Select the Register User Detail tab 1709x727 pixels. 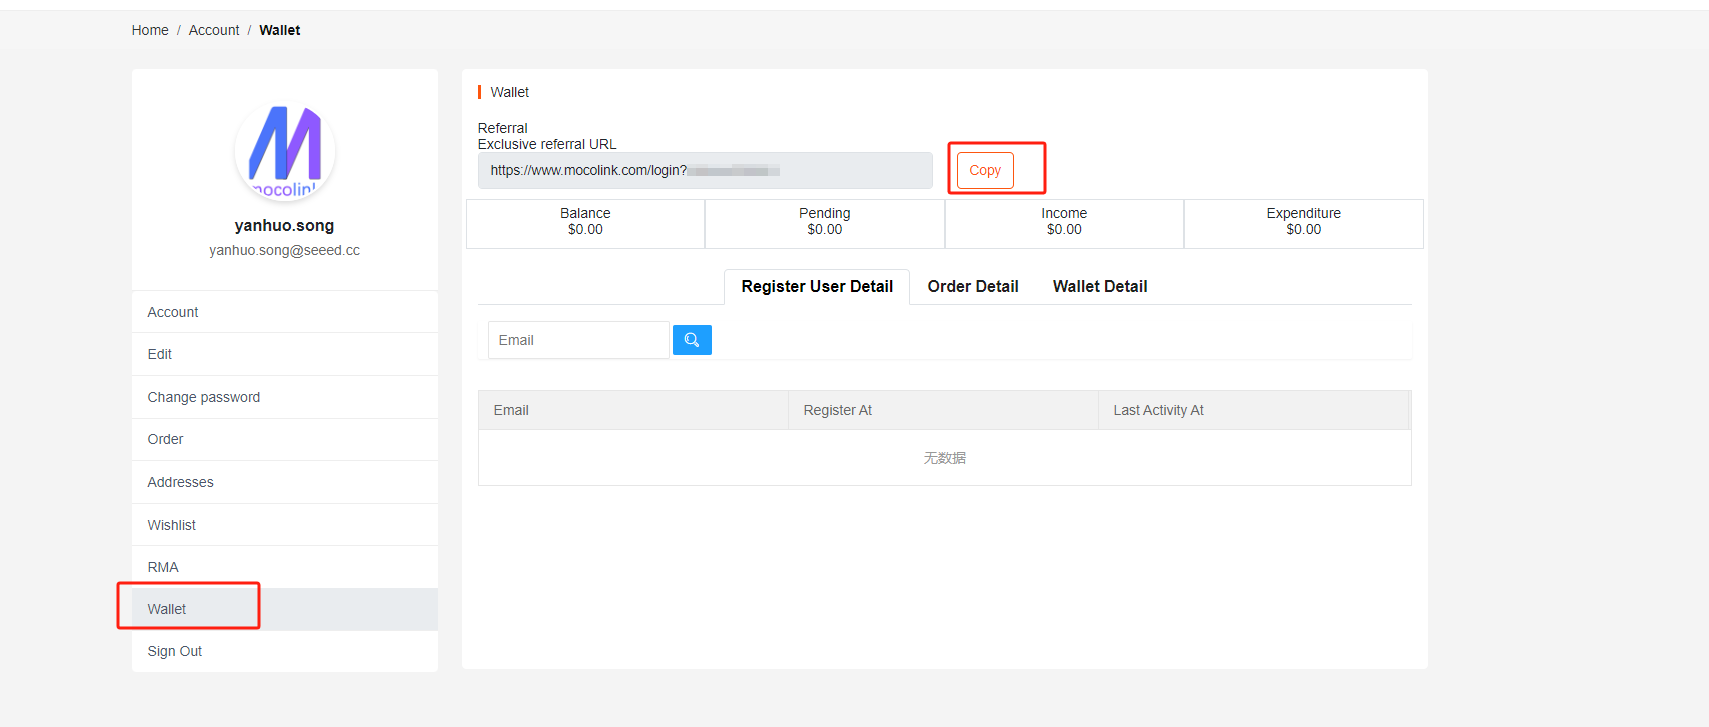click(816, 286)
